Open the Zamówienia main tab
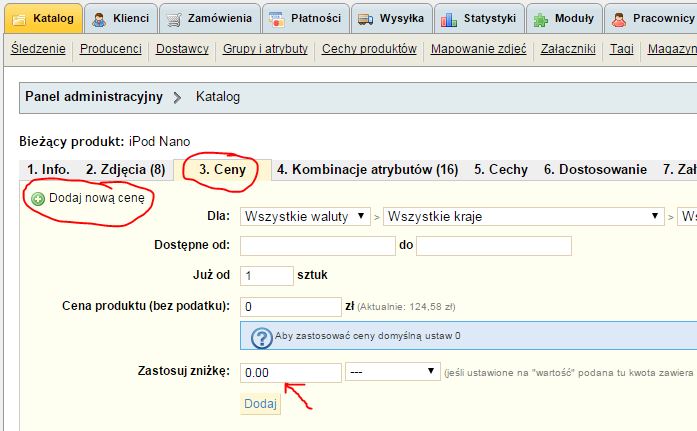The width and height of the screenshot is (697, 431). 210,18
